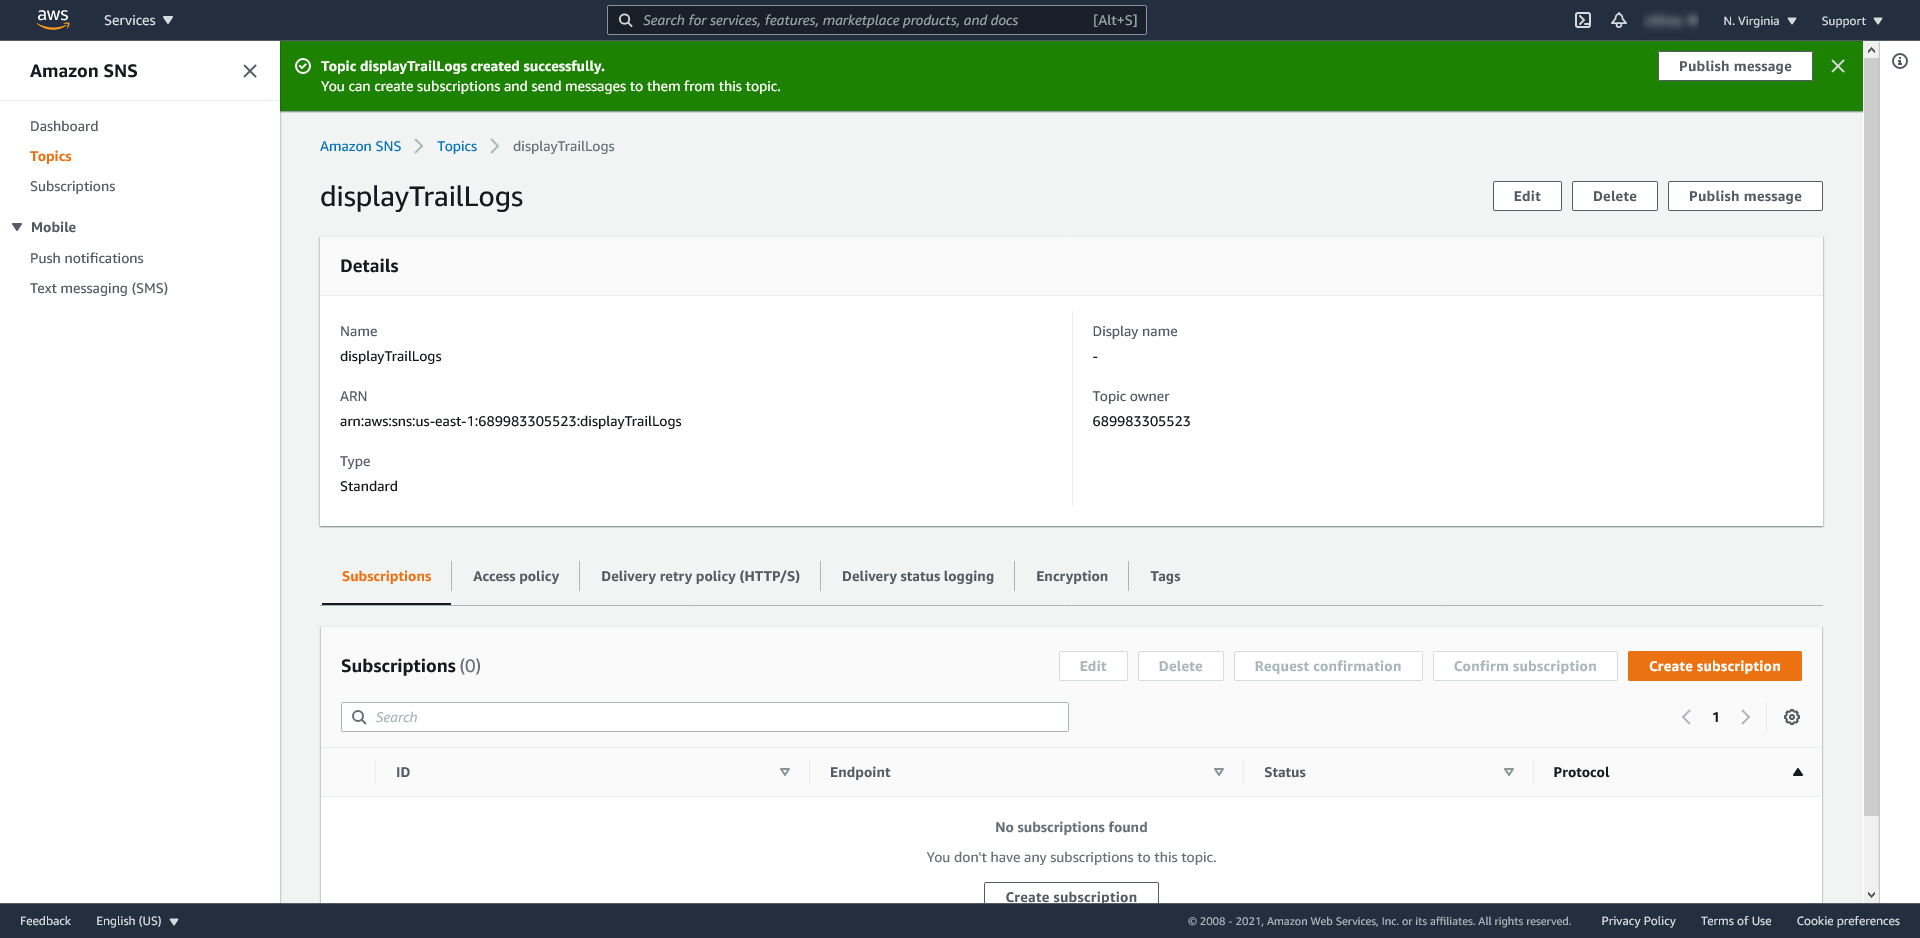Sort by ID column arrow
Screen dimensions: 1920x938
tap(785, 772)
